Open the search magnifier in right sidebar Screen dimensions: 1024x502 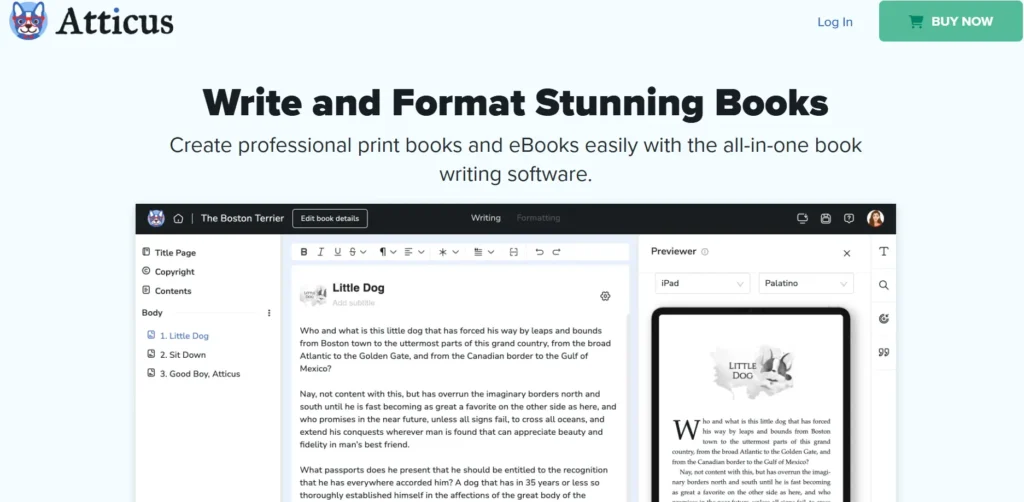884,285
